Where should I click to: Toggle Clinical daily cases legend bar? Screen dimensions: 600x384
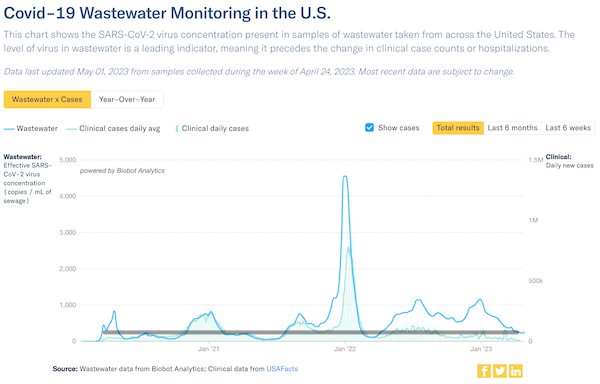click(176, 129)
